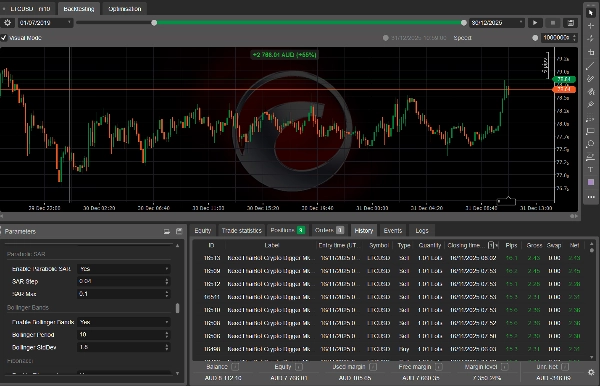The height and width of the screenshot is (386, 600).
Task: Select the Fibonacci retracement tool
Action: pyautogui.click(x=591, y=119)
